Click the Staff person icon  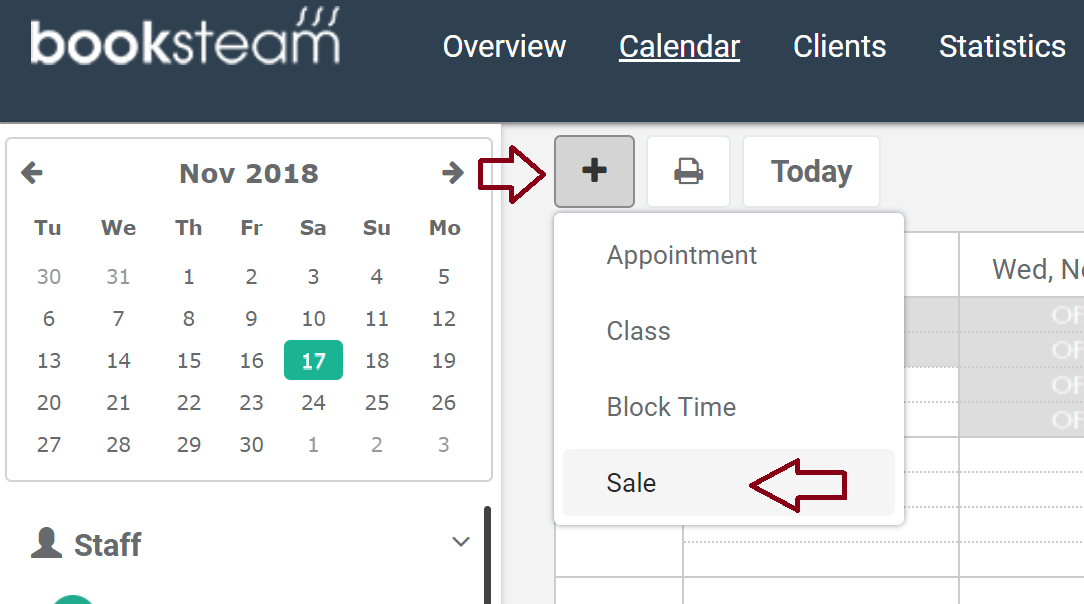coord(46,543)
